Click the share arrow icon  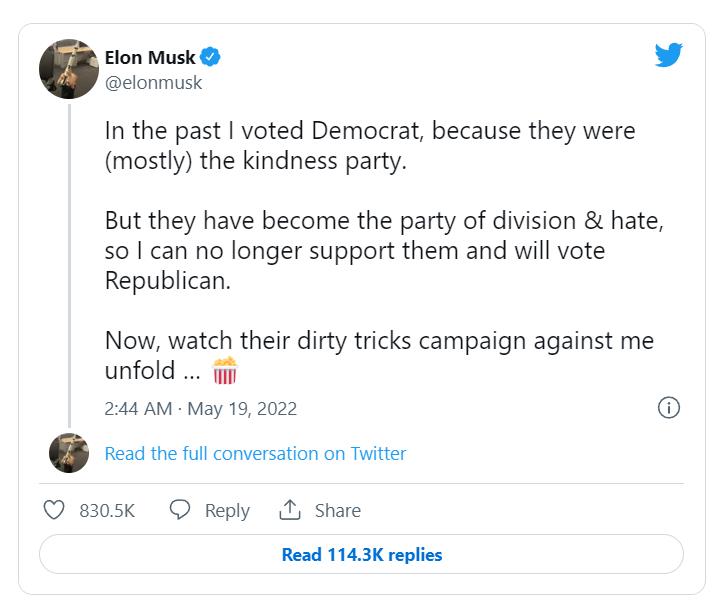[290, 510]
